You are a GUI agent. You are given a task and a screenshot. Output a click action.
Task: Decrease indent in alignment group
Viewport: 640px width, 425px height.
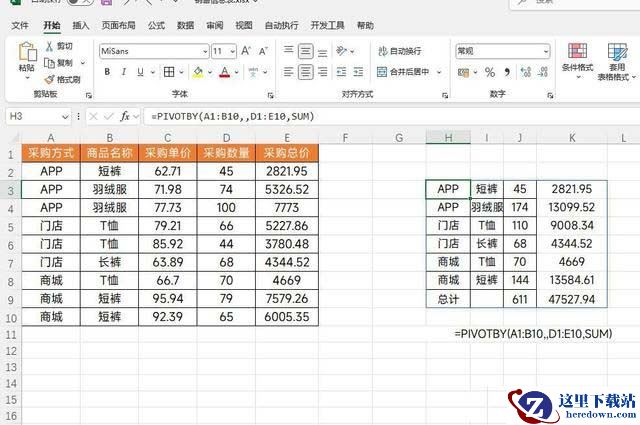click(x=341, y=72)
